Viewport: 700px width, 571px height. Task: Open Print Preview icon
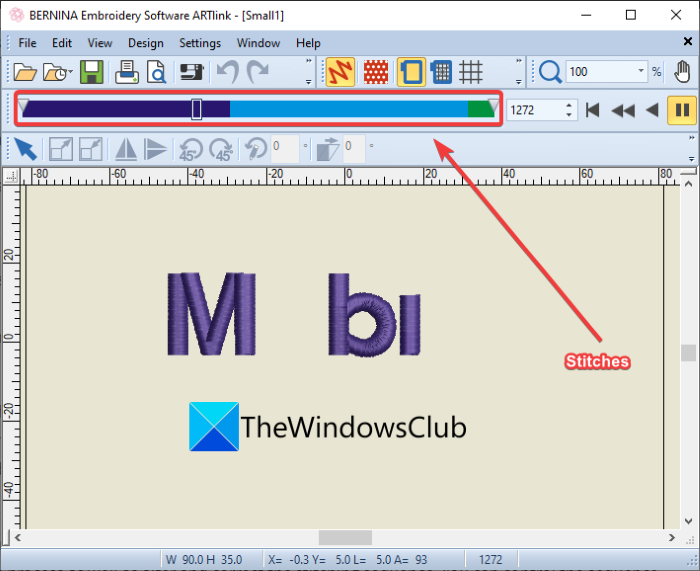tap(156, 72)
